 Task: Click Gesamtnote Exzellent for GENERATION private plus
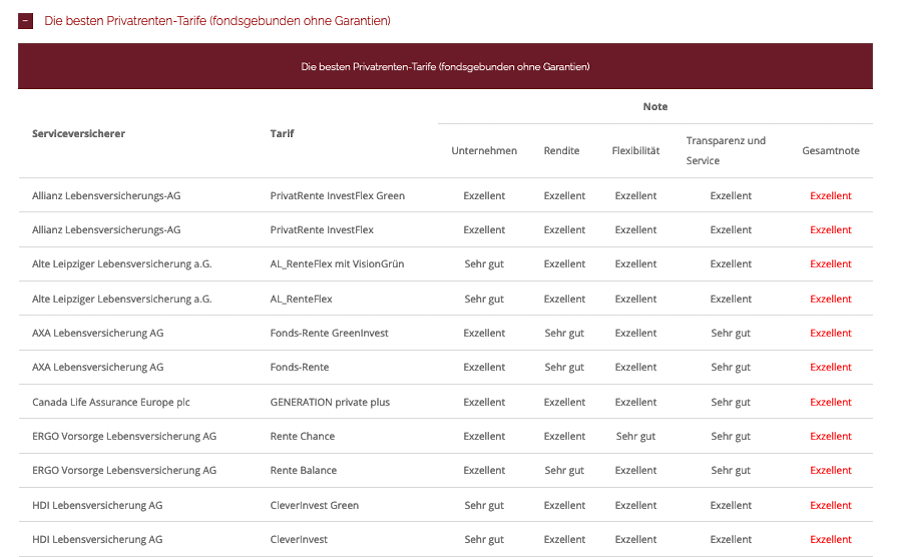click(x=831, y=402)
